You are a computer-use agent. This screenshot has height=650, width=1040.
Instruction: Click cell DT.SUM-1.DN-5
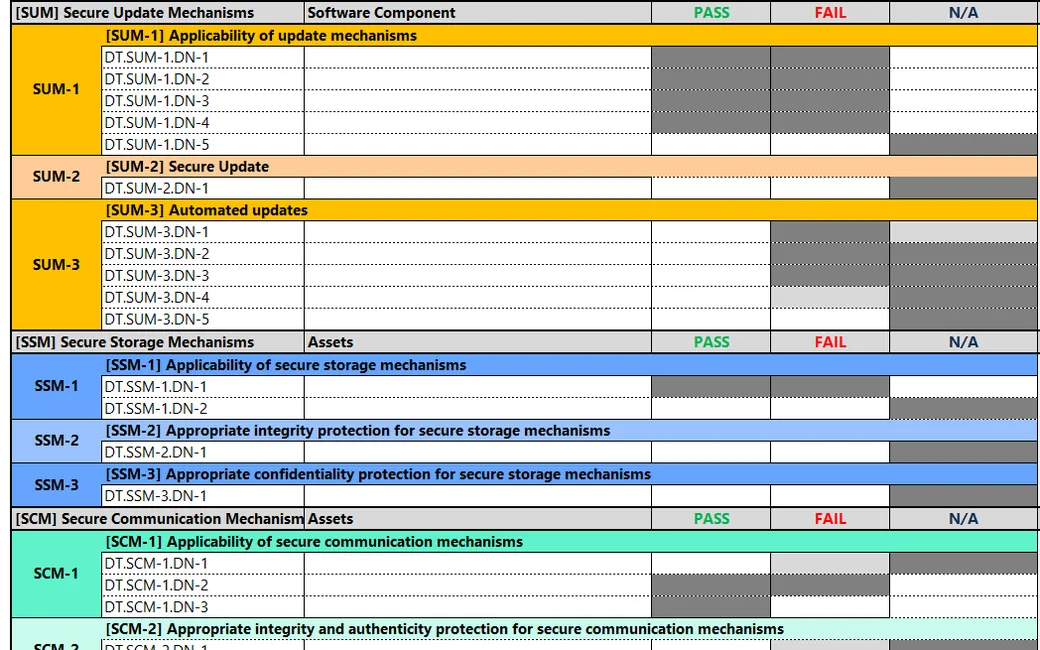coord(203,145)
